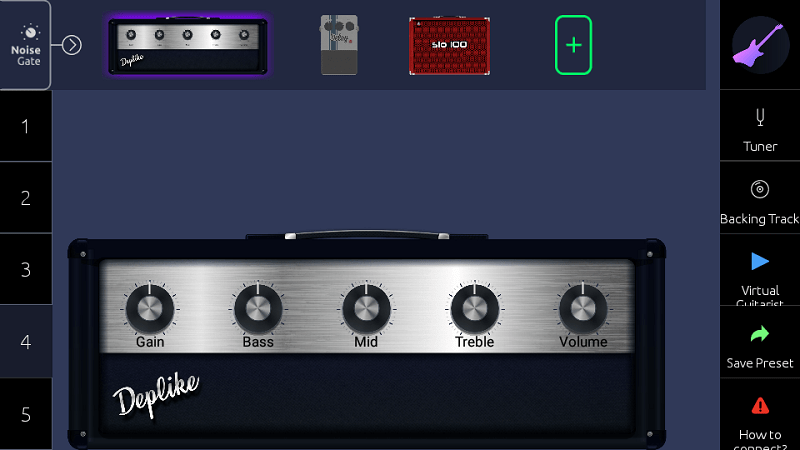Viewport: 800px width, 450px height.
Task: Click the Gain knob
Action: pyautogui.click(x=149, y=309)
